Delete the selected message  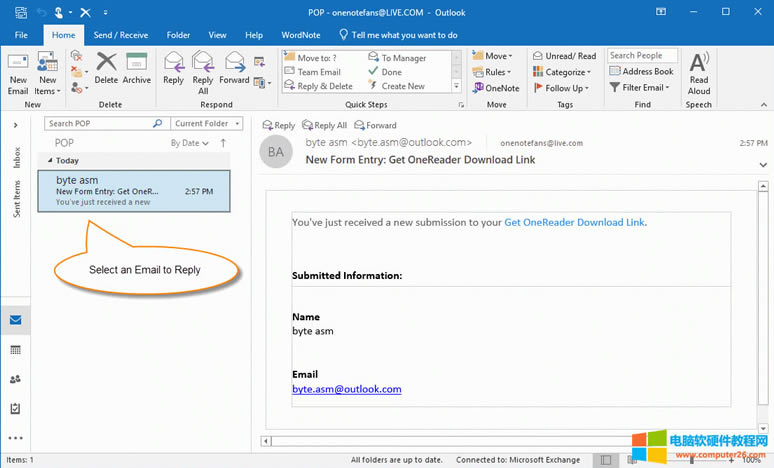click(x=106, y=69)
